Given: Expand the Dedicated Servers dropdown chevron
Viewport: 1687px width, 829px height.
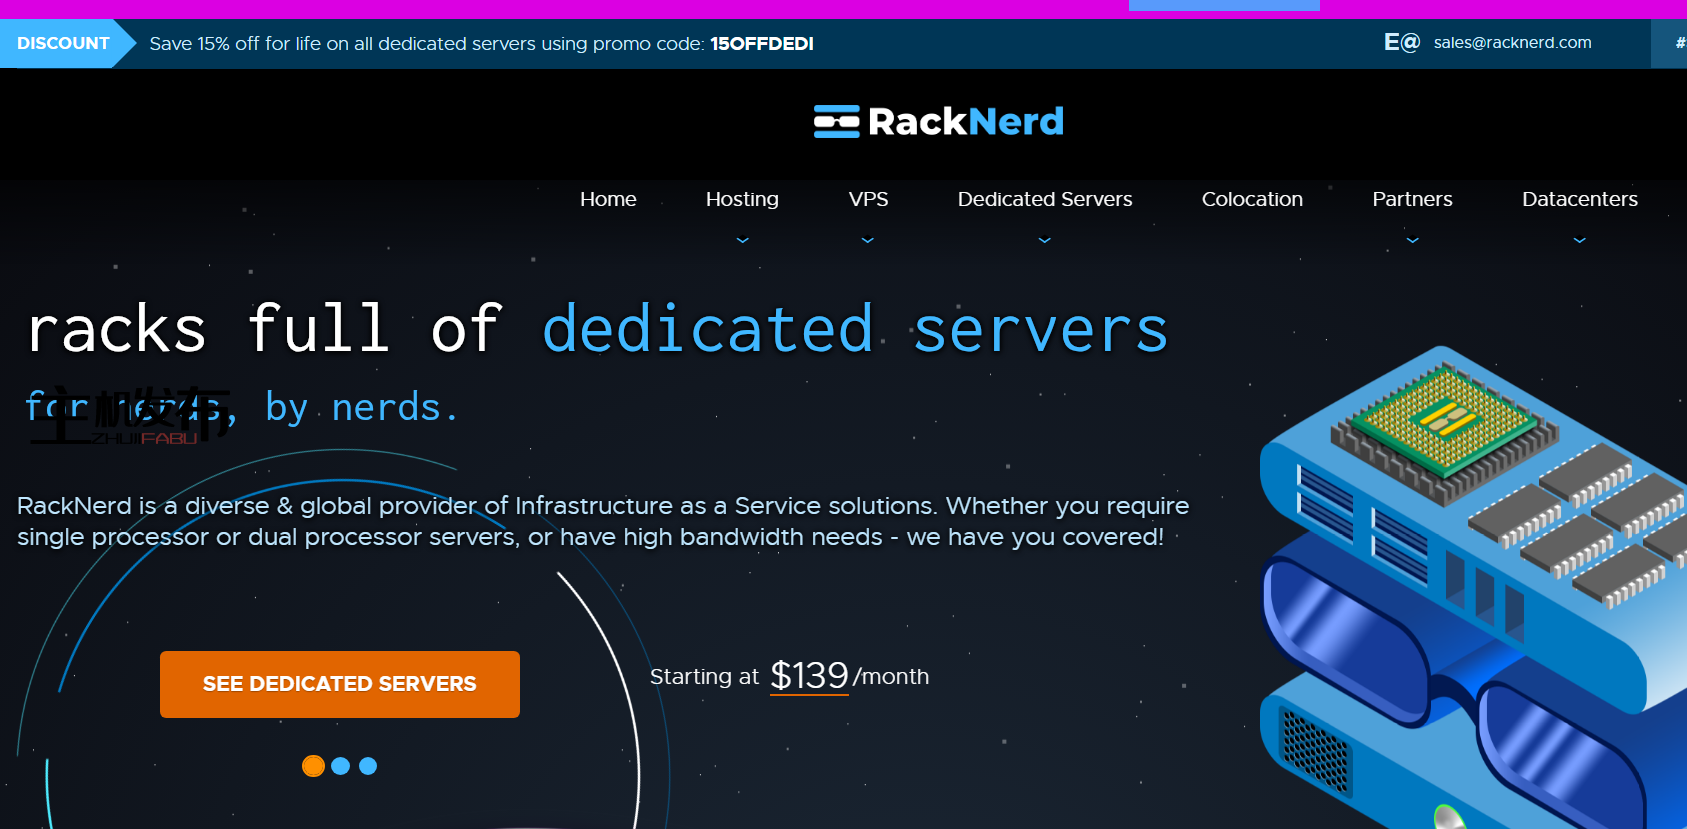Looking at the screenshot, I should (1045, 240).
